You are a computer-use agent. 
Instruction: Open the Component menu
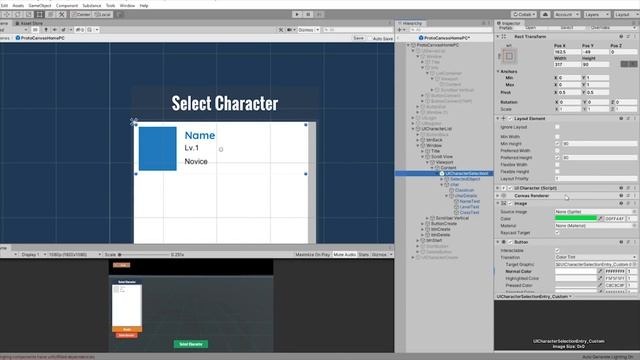[x=67, y=6]
